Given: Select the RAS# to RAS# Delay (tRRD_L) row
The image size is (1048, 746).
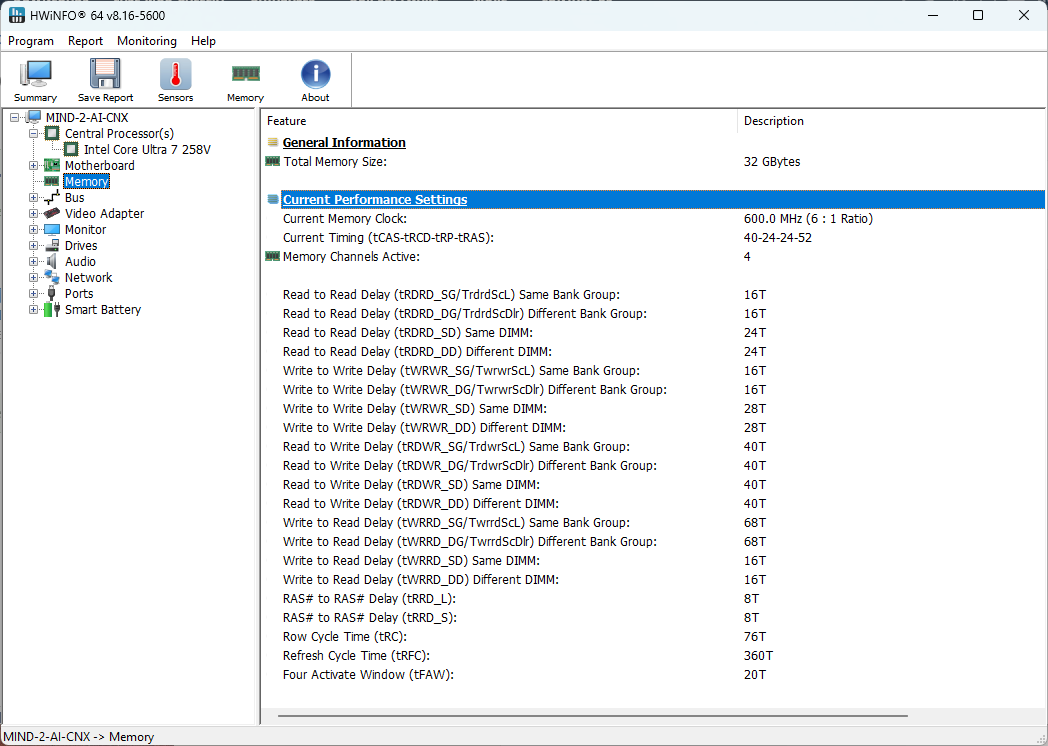Looking at the screenshot, I should [x=654, y=598].
